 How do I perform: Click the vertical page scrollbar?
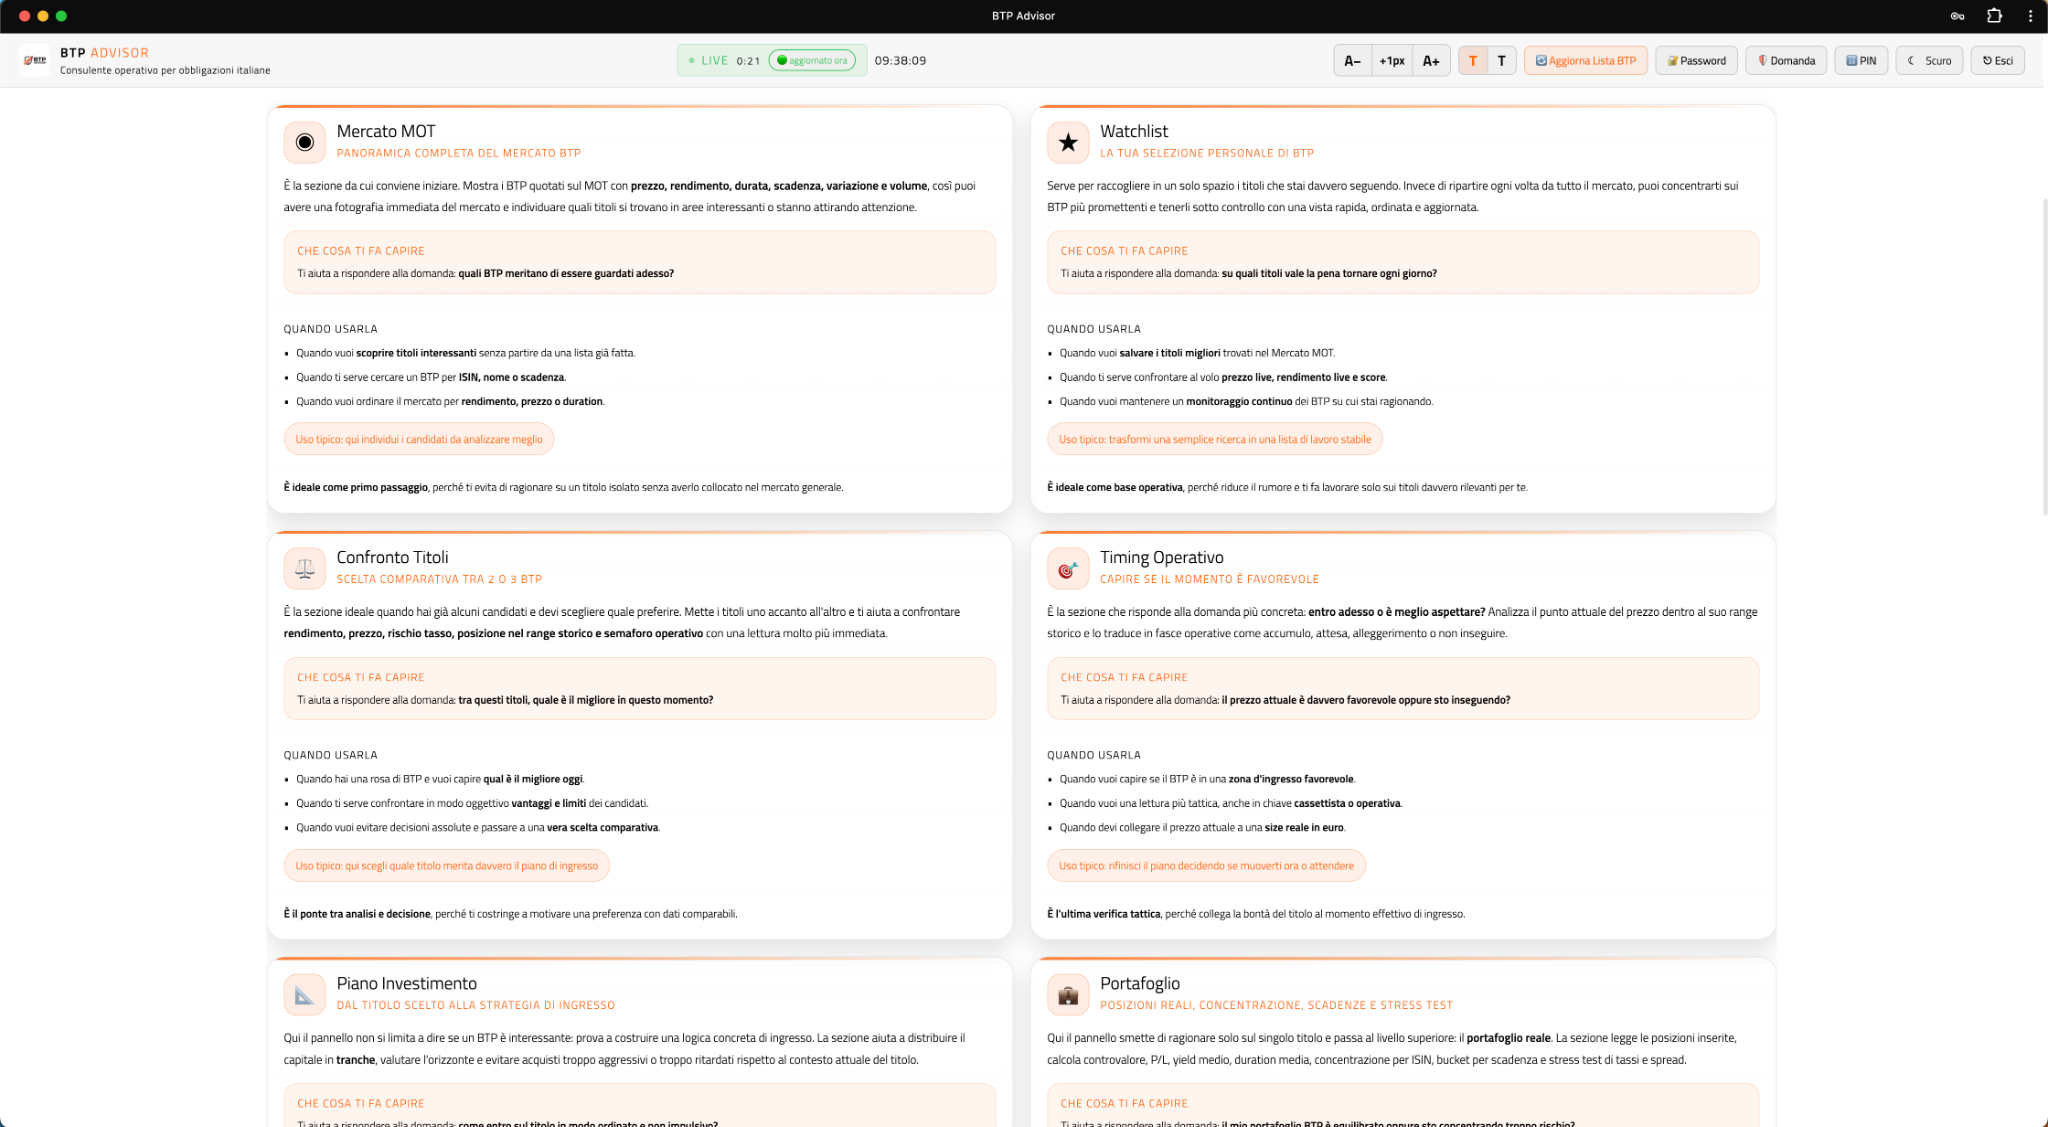pos(2044,355)
